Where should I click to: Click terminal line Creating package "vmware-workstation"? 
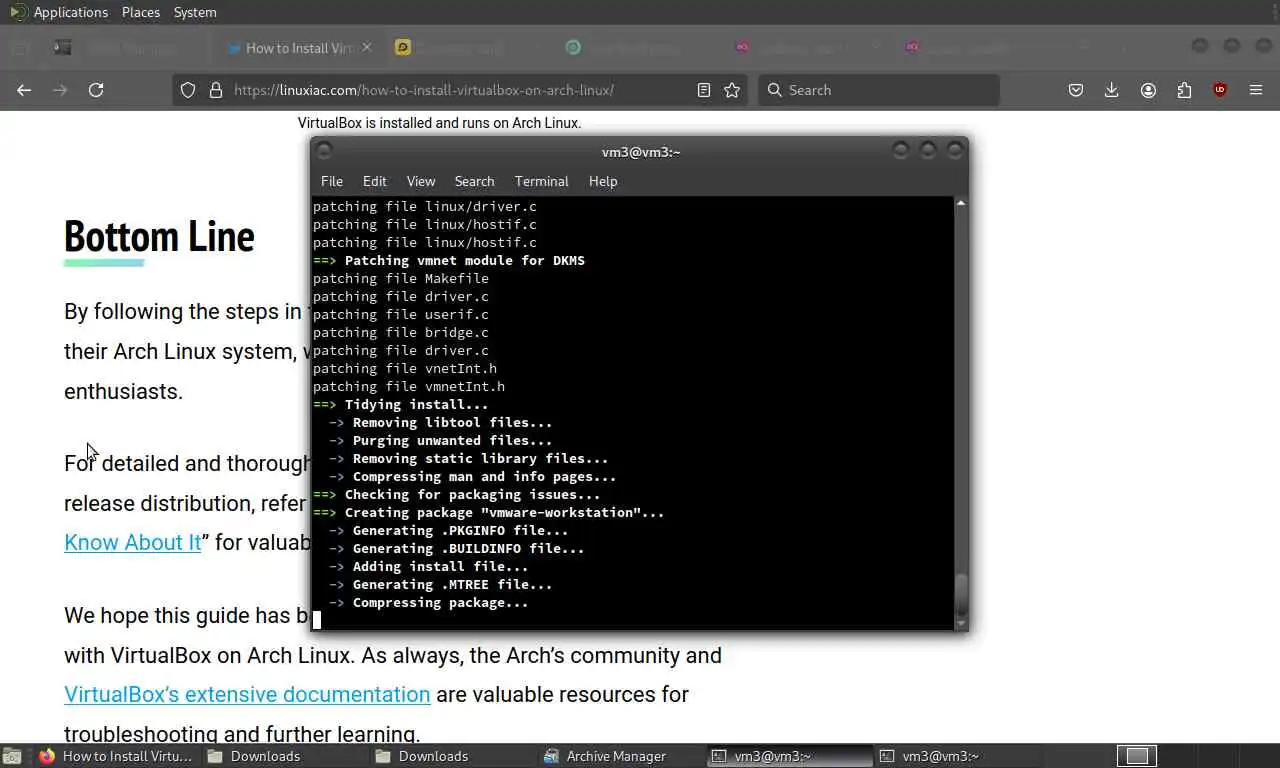pos(505,512)
